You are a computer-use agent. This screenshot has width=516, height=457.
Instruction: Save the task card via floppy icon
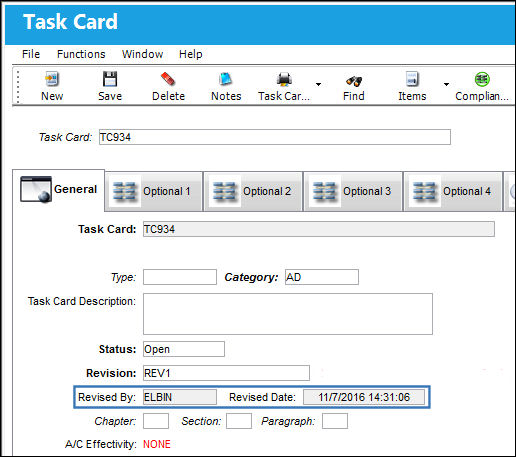(x=110, y=79)
